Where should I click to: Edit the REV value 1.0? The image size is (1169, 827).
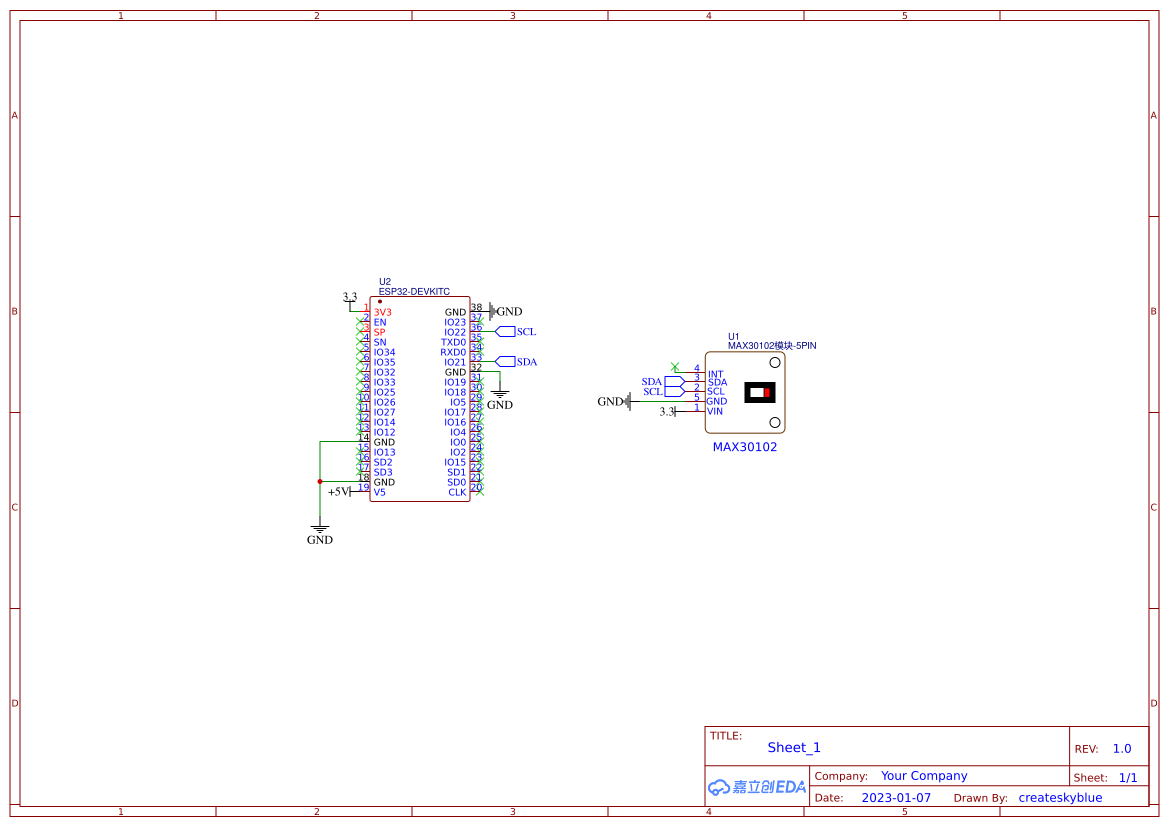click(x=1122, y=749)
